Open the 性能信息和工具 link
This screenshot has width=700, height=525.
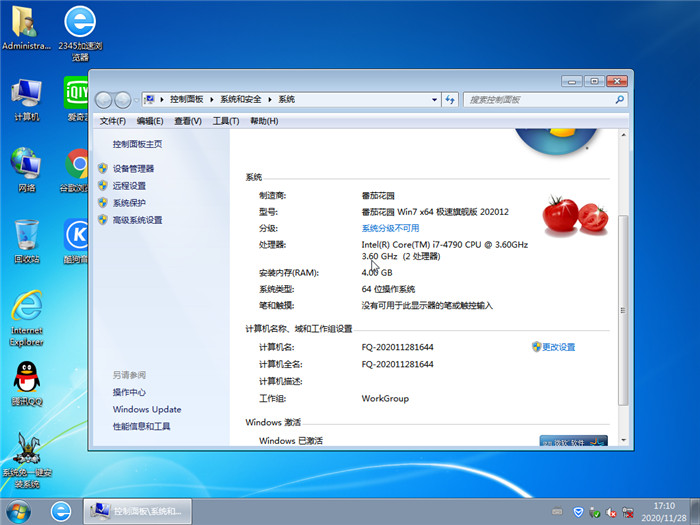141,426
